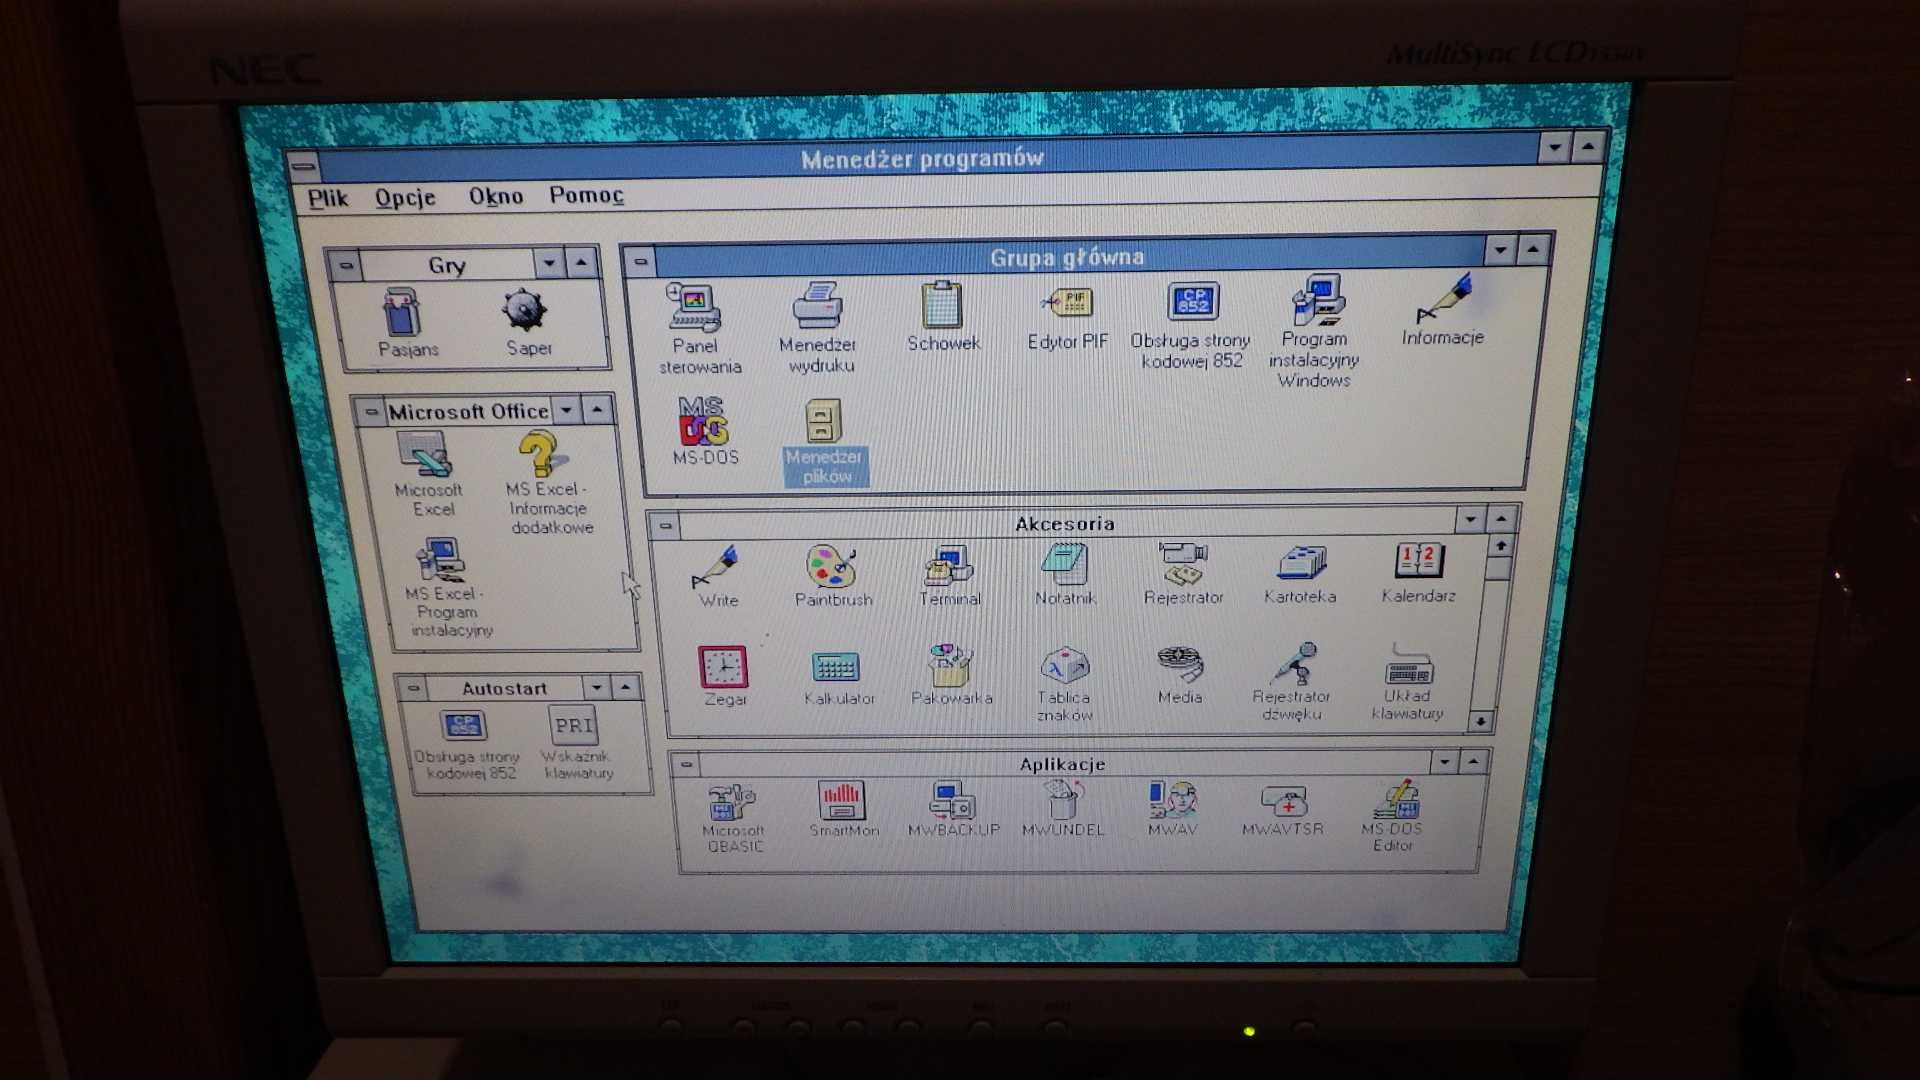Open Aplikacje window control menu box
This screenshot has width=1920, height=1080.
[x=686, y=765]
